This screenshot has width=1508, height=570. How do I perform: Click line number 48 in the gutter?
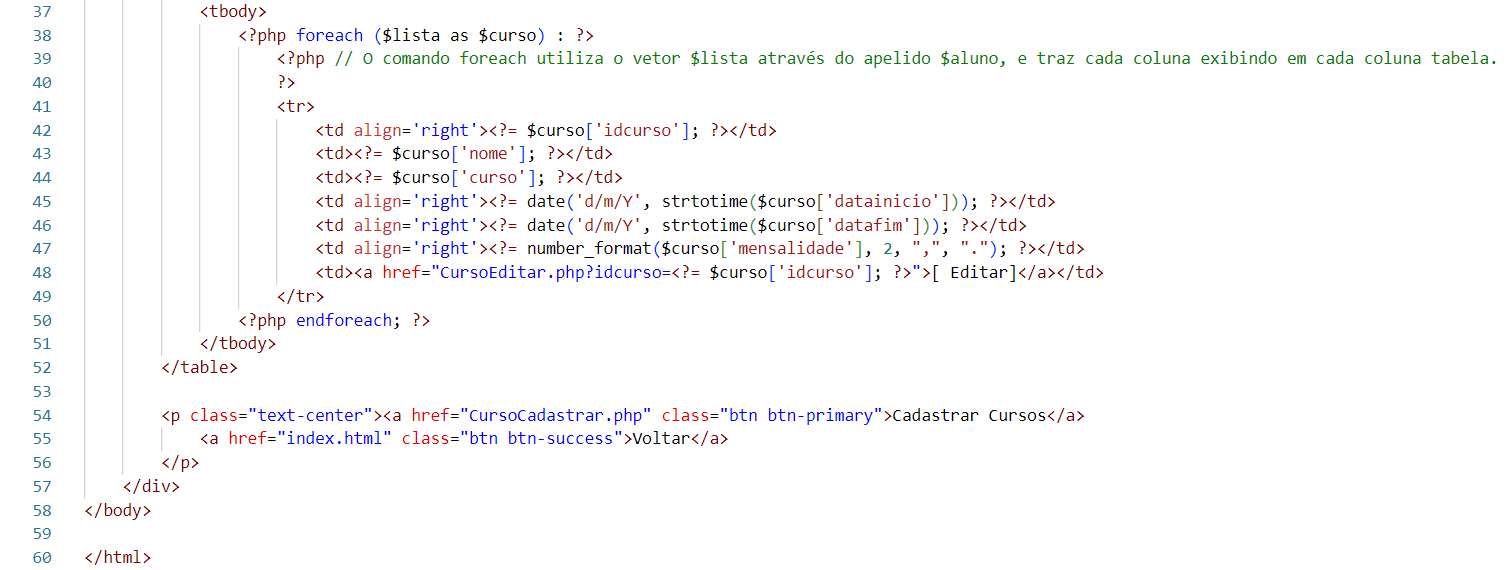[41, 272]
